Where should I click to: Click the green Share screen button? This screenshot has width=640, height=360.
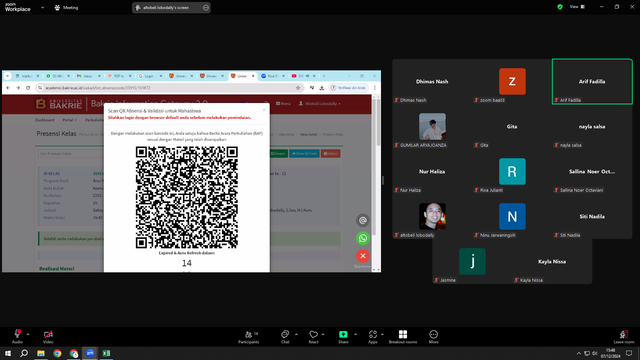343,336
